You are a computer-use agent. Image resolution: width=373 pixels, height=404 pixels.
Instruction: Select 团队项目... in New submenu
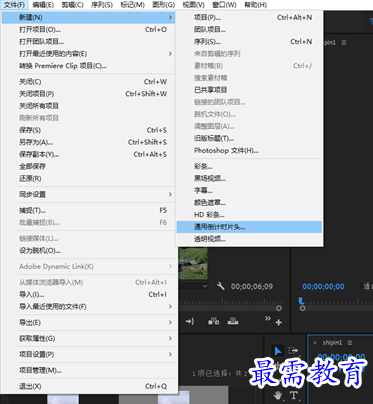tap(249, 30)
